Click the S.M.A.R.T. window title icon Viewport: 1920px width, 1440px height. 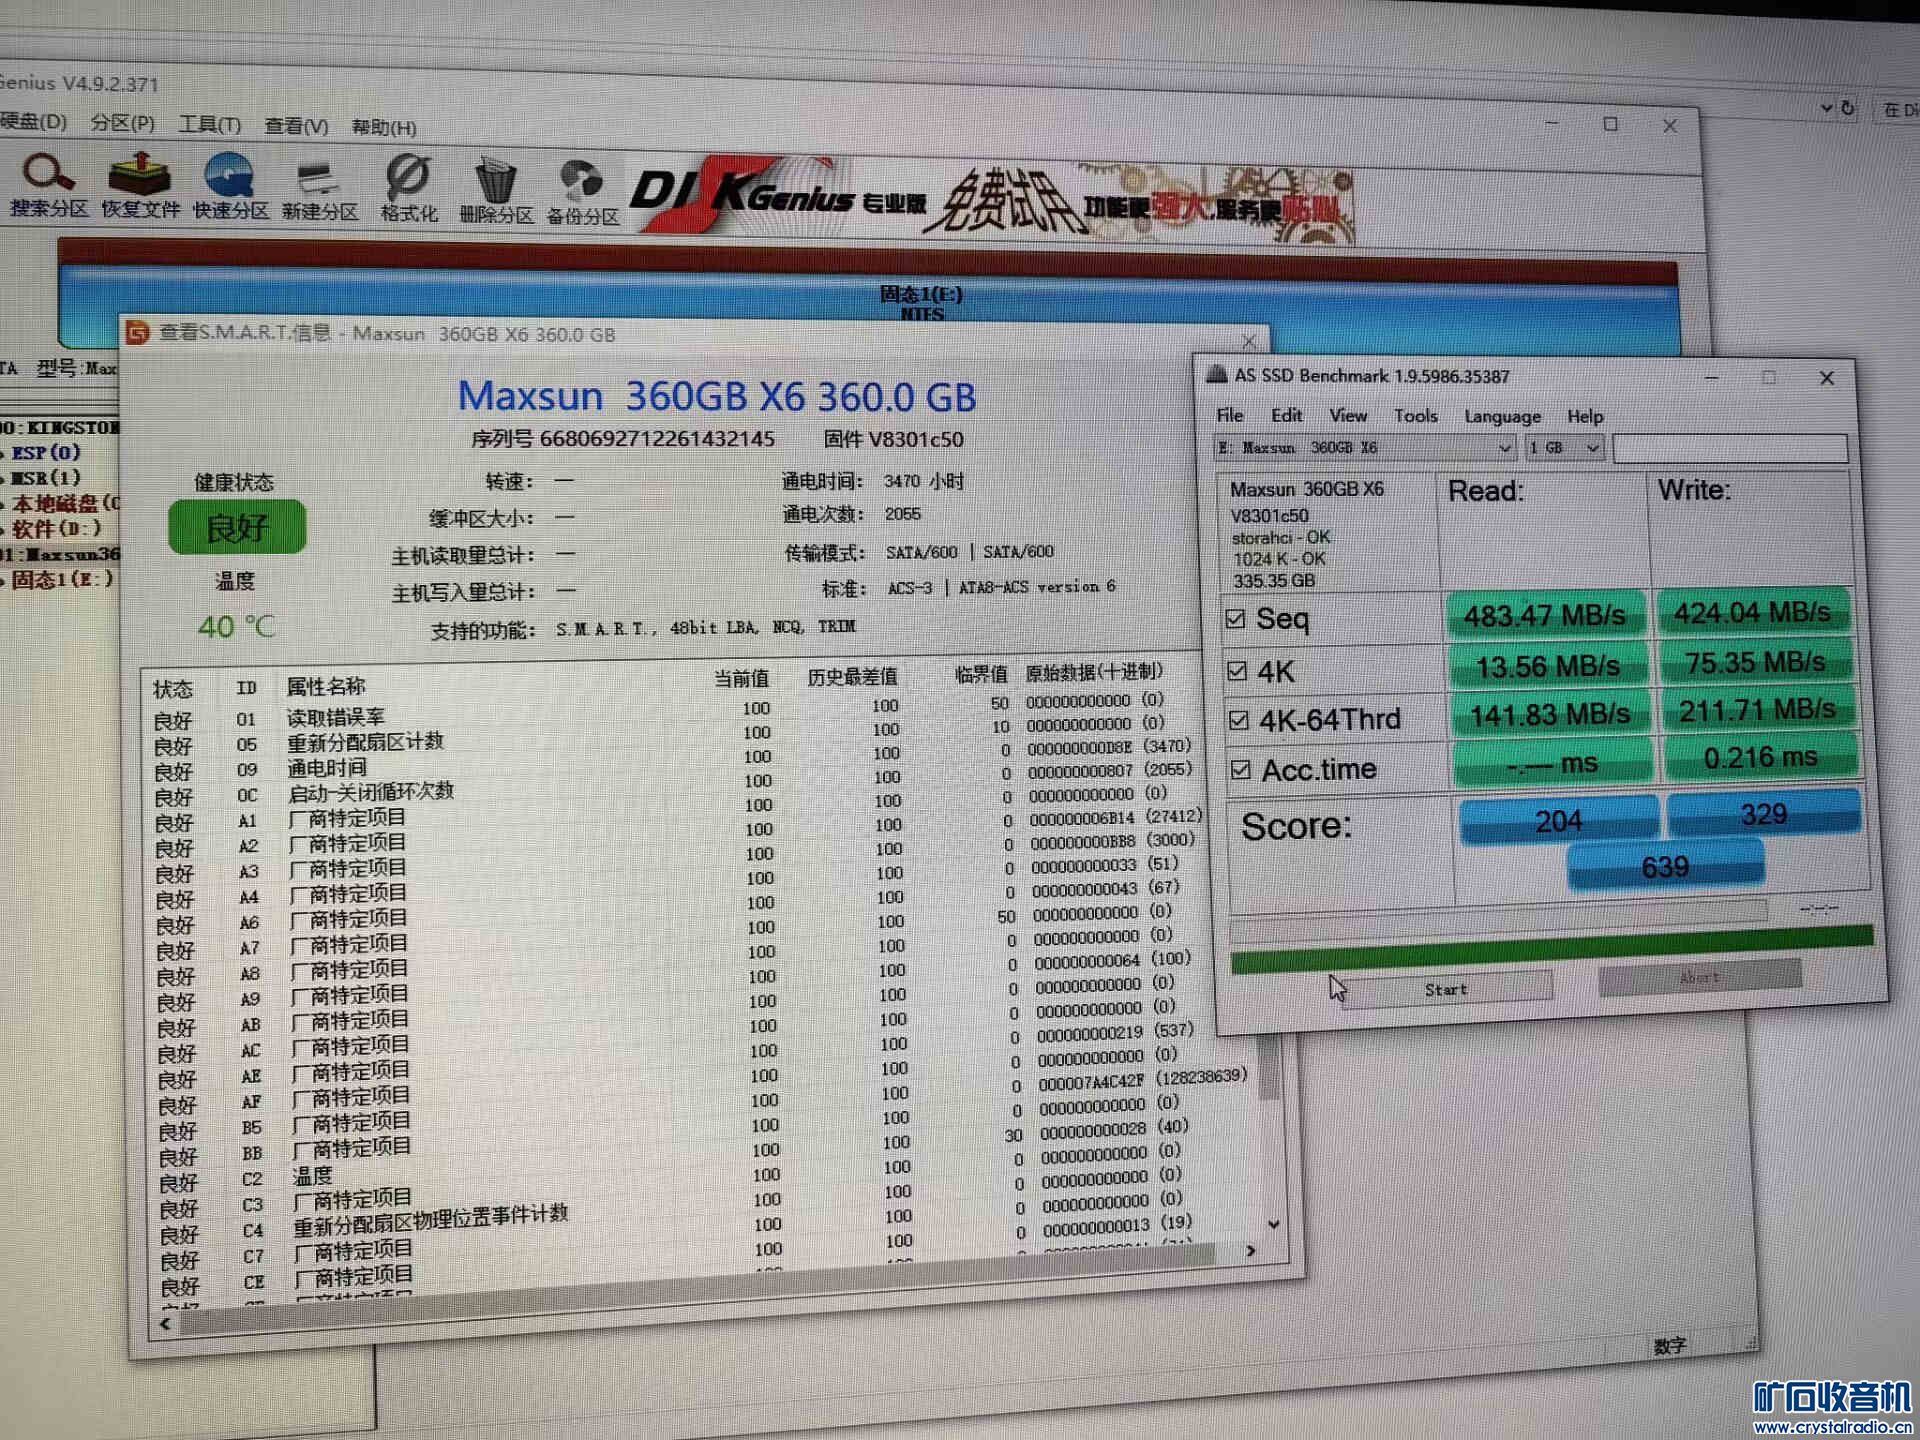(138, 333)
